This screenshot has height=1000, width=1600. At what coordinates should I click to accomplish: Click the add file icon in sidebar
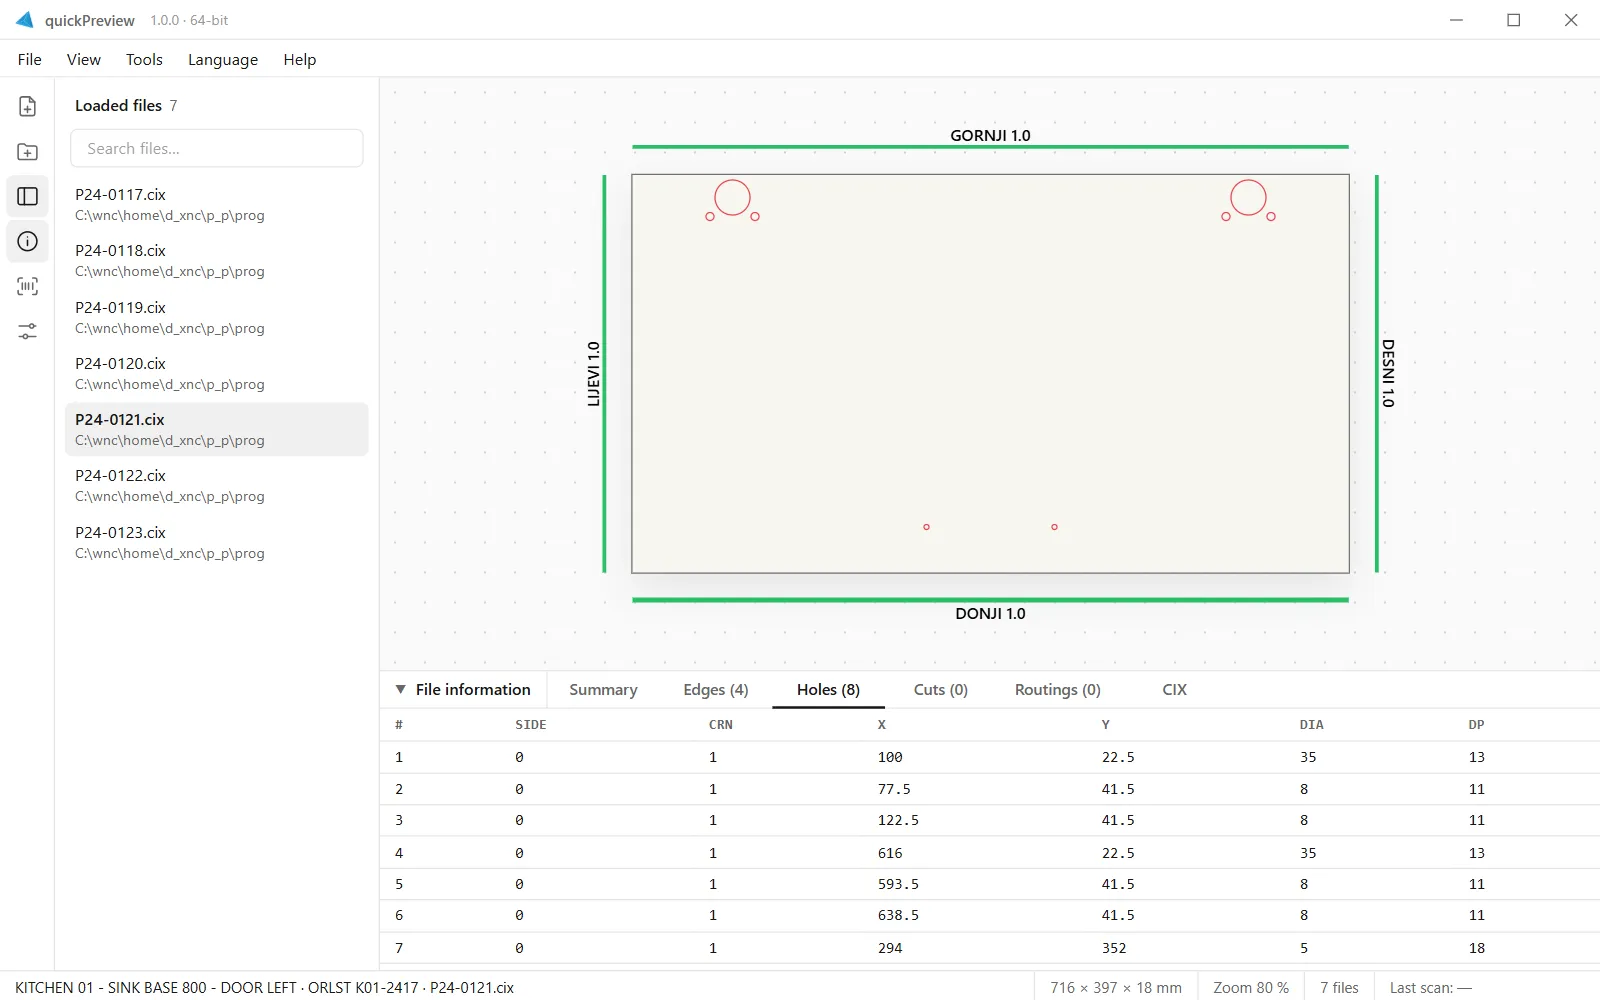click(28, 106)
